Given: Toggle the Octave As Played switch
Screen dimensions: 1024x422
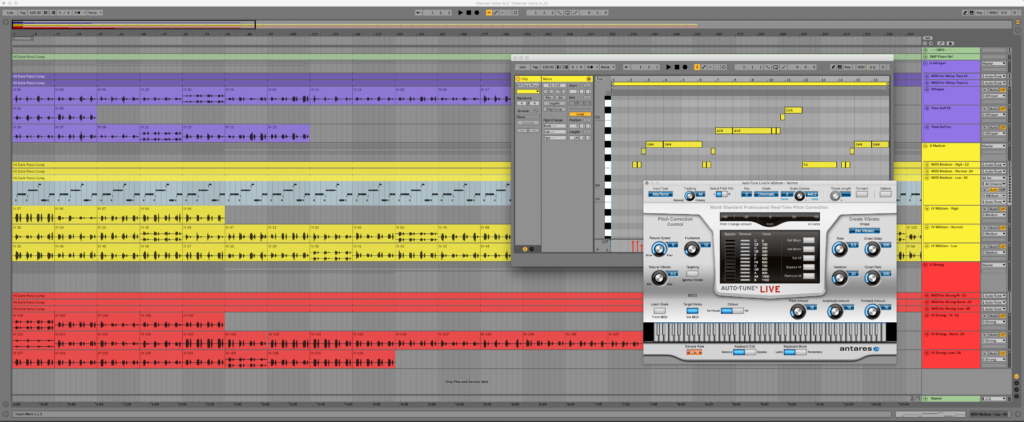Looking at the screenshot, I should coord(731,310).
